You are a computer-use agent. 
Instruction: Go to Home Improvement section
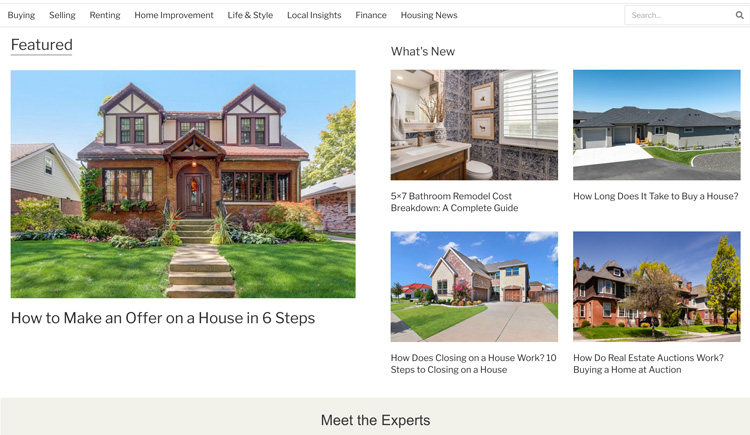pos(174,15)
